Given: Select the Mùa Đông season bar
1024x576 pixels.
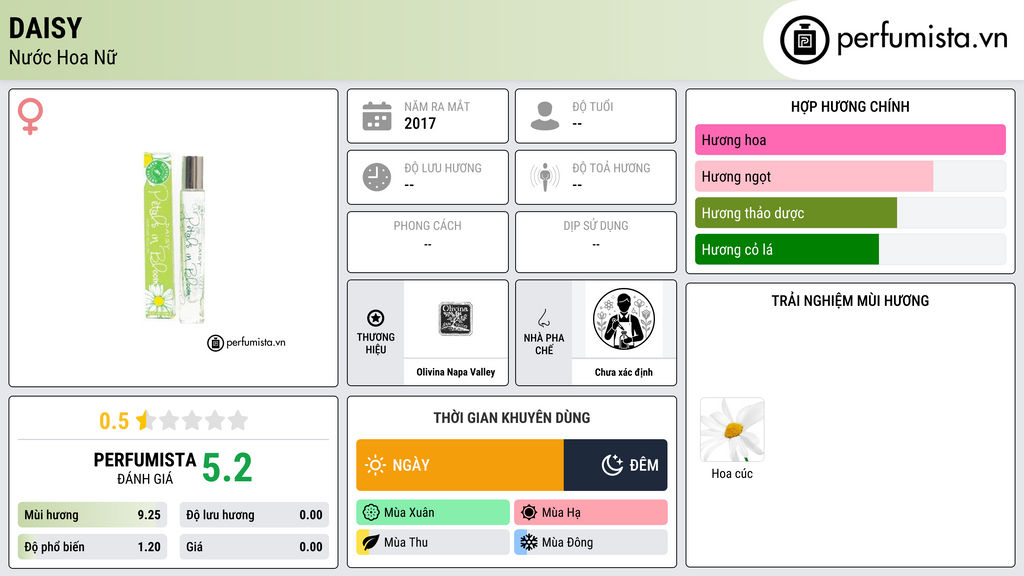Looking at the screenshot, I should [x=591, y=542].
